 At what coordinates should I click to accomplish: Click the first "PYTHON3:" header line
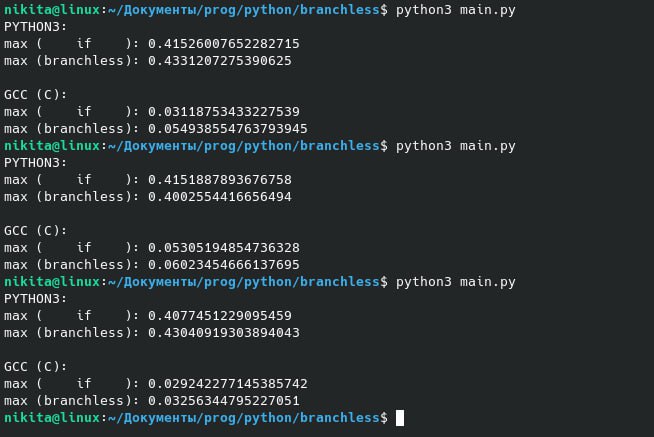36,27
